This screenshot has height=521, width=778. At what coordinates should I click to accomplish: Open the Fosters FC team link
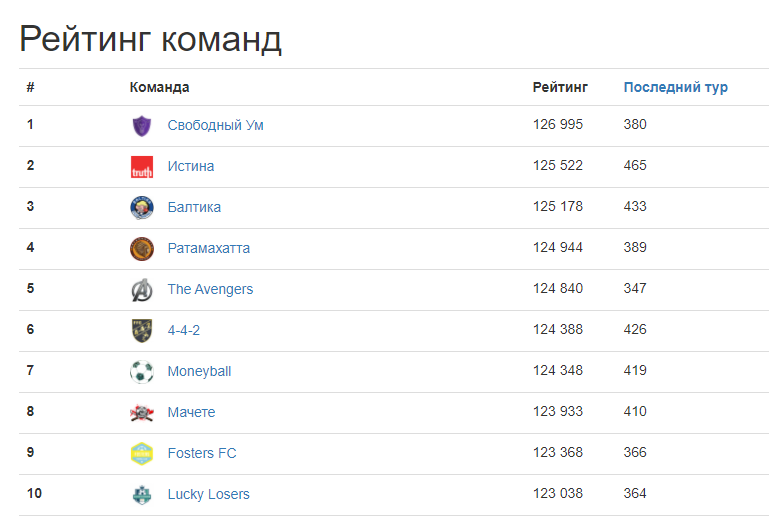tap(201, 453)
